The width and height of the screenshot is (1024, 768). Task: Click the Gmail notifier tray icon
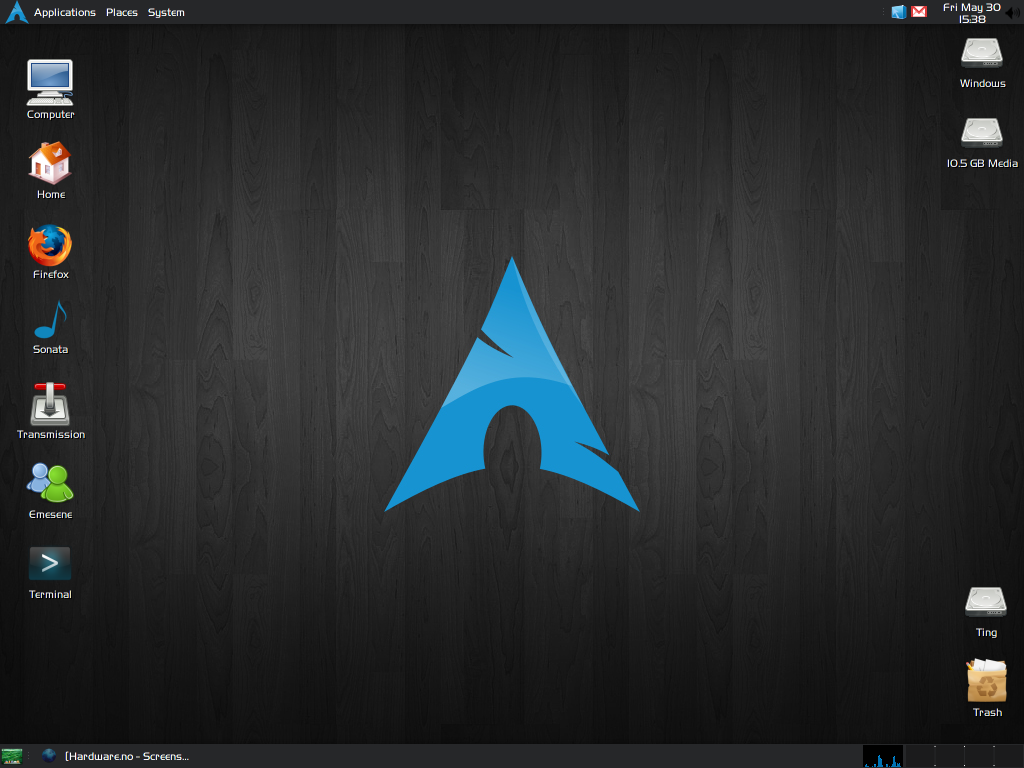[x=919, y=12]
